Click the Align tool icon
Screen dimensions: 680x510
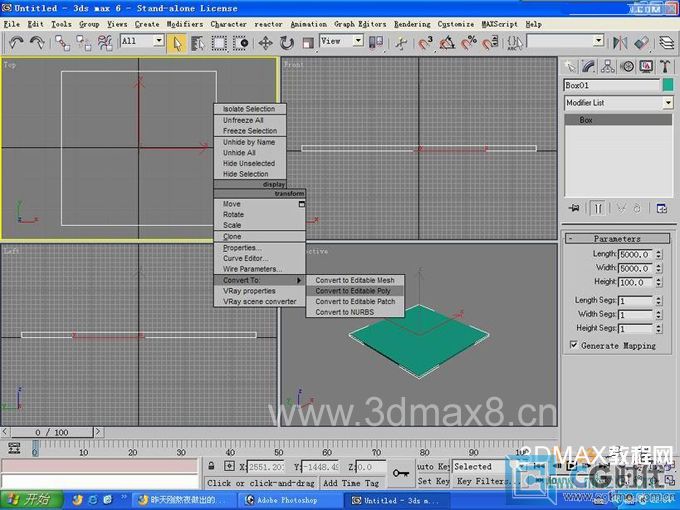point(641,42)
